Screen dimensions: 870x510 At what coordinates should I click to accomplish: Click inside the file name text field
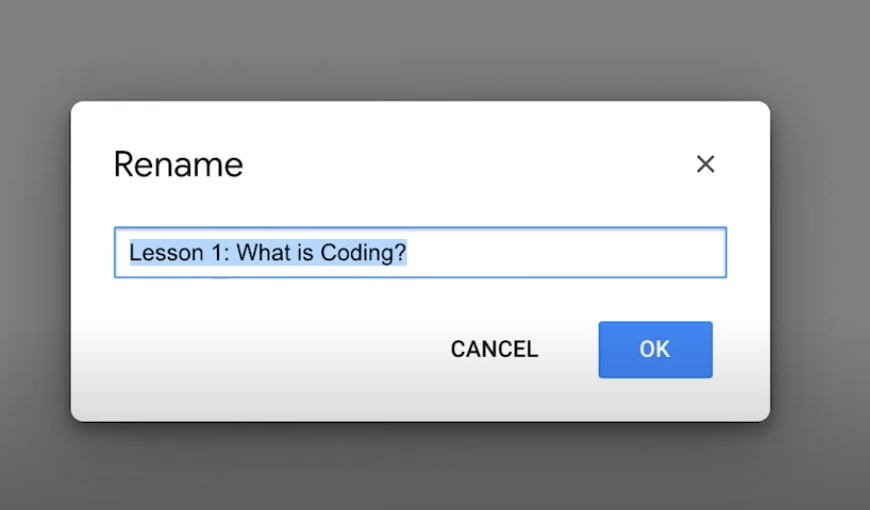pyautogui.click(x=420, y=253)
